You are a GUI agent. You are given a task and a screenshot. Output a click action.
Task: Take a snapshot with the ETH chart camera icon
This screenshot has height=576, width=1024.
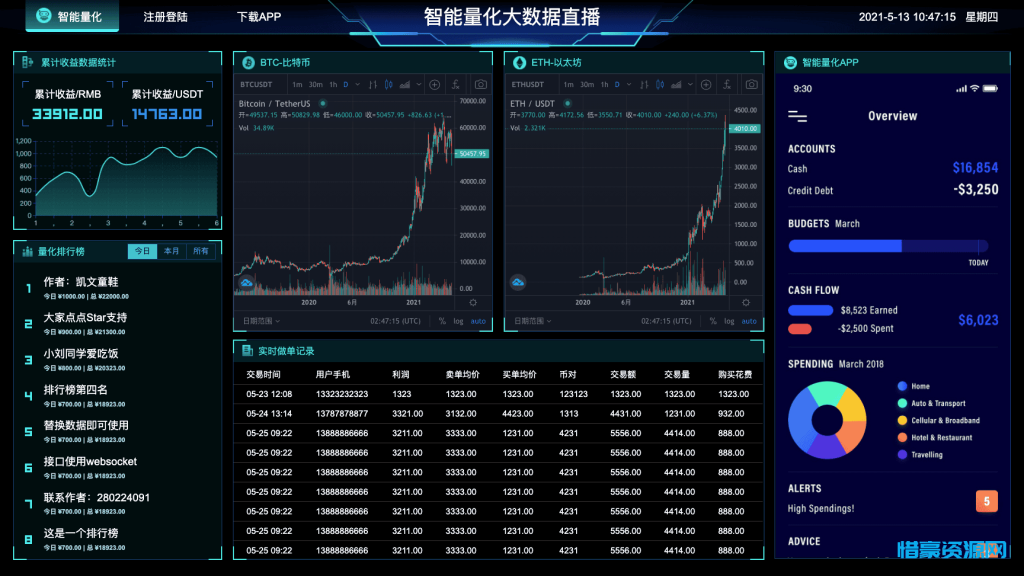coord(751,85)
